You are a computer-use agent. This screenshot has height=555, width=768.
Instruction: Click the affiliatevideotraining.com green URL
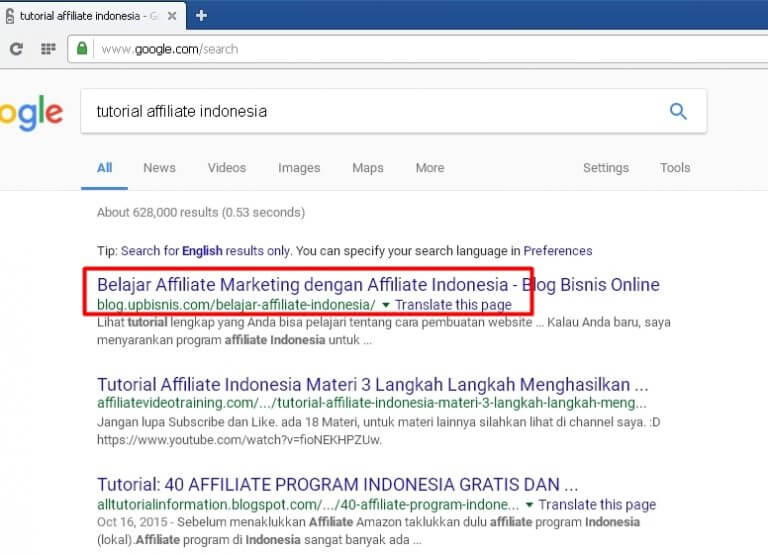[x=372, y=403]
